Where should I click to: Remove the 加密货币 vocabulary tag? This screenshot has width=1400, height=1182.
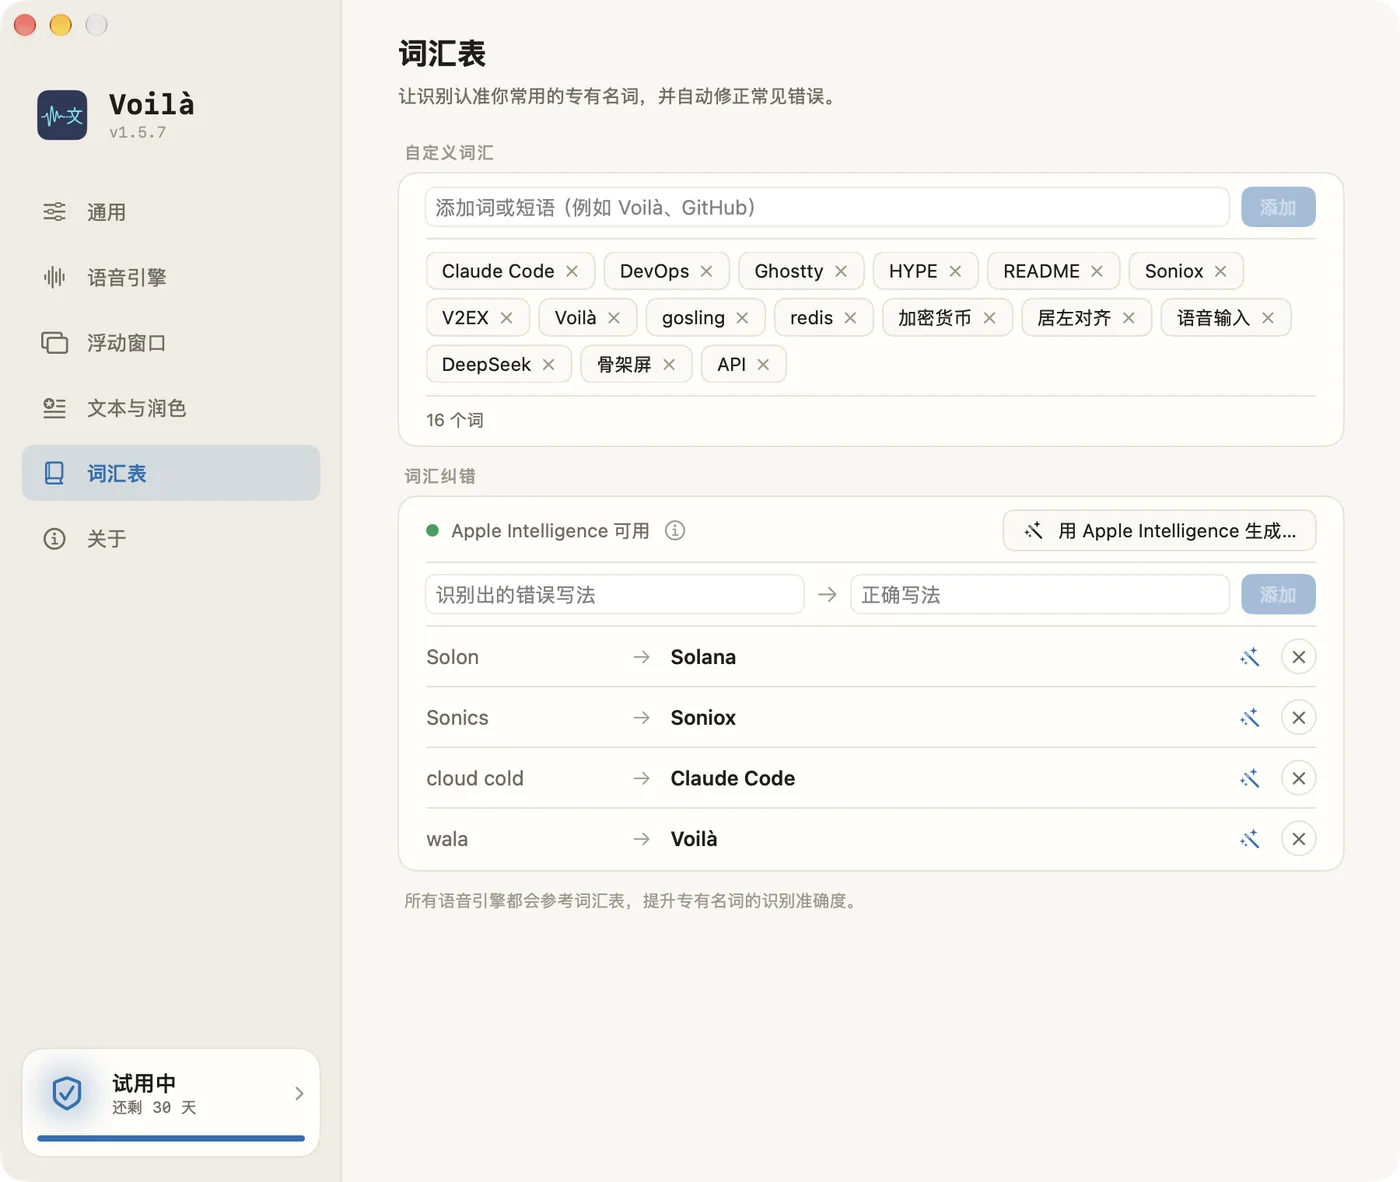click(989, 318)
